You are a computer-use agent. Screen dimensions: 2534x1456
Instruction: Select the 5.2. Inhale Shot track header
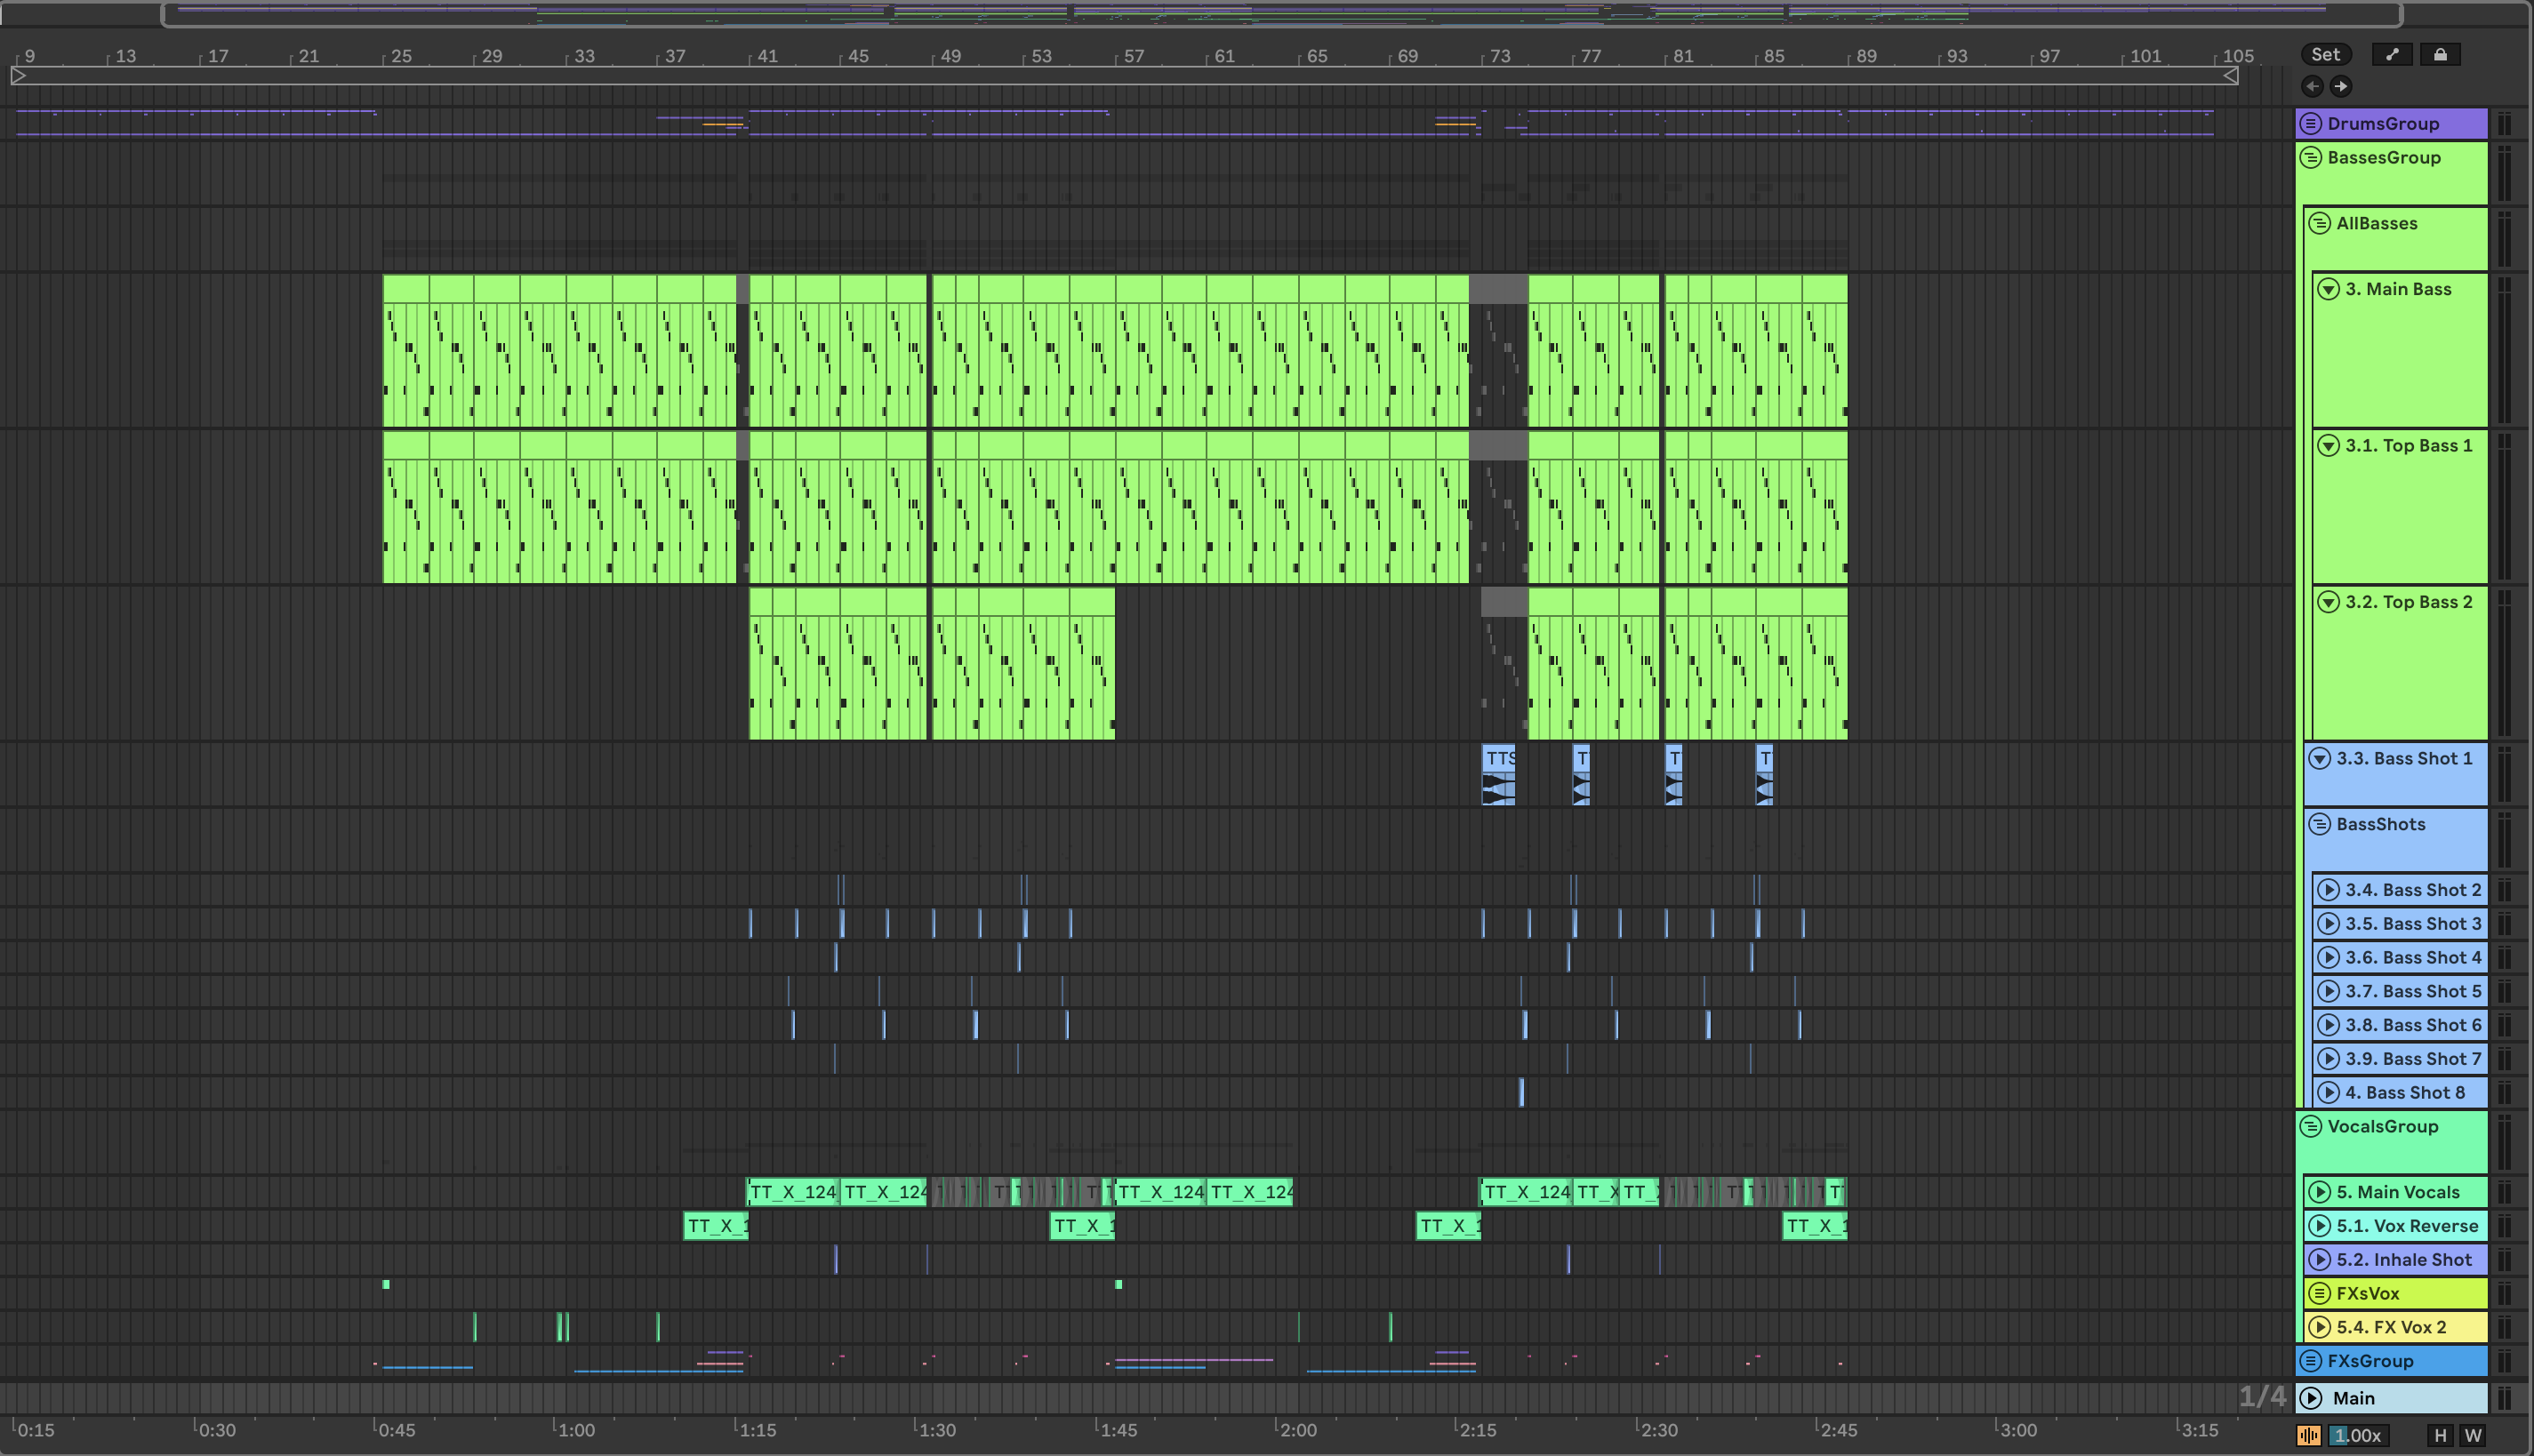pos(2404,1260)
